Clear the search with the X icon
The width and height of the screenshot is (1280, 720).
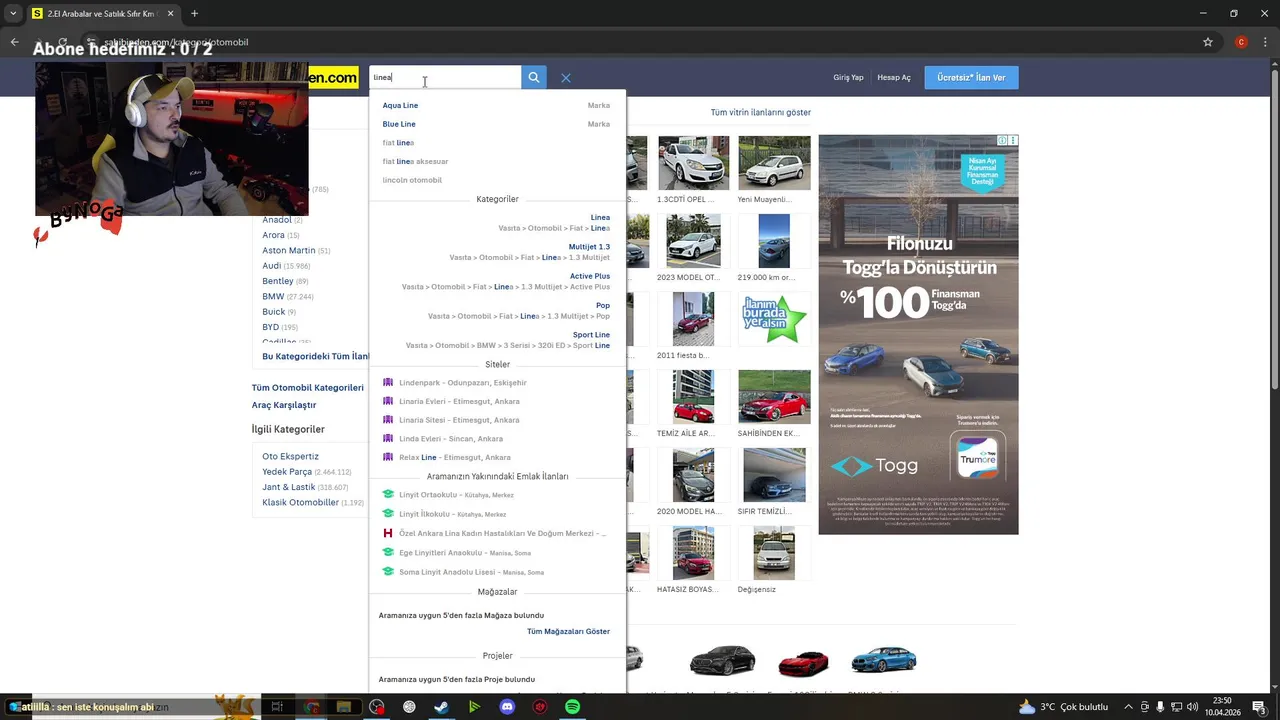coord(566,77)
